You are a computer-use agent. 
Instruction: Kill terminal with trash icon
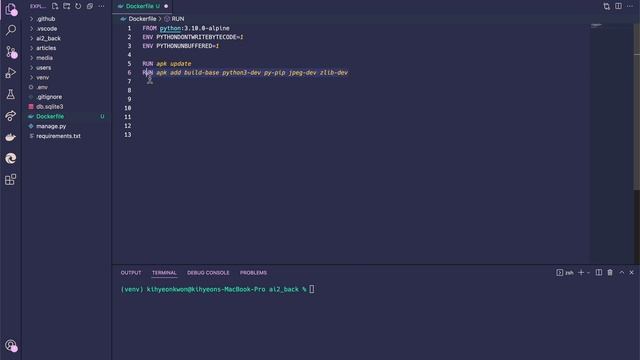click(610, 272)
